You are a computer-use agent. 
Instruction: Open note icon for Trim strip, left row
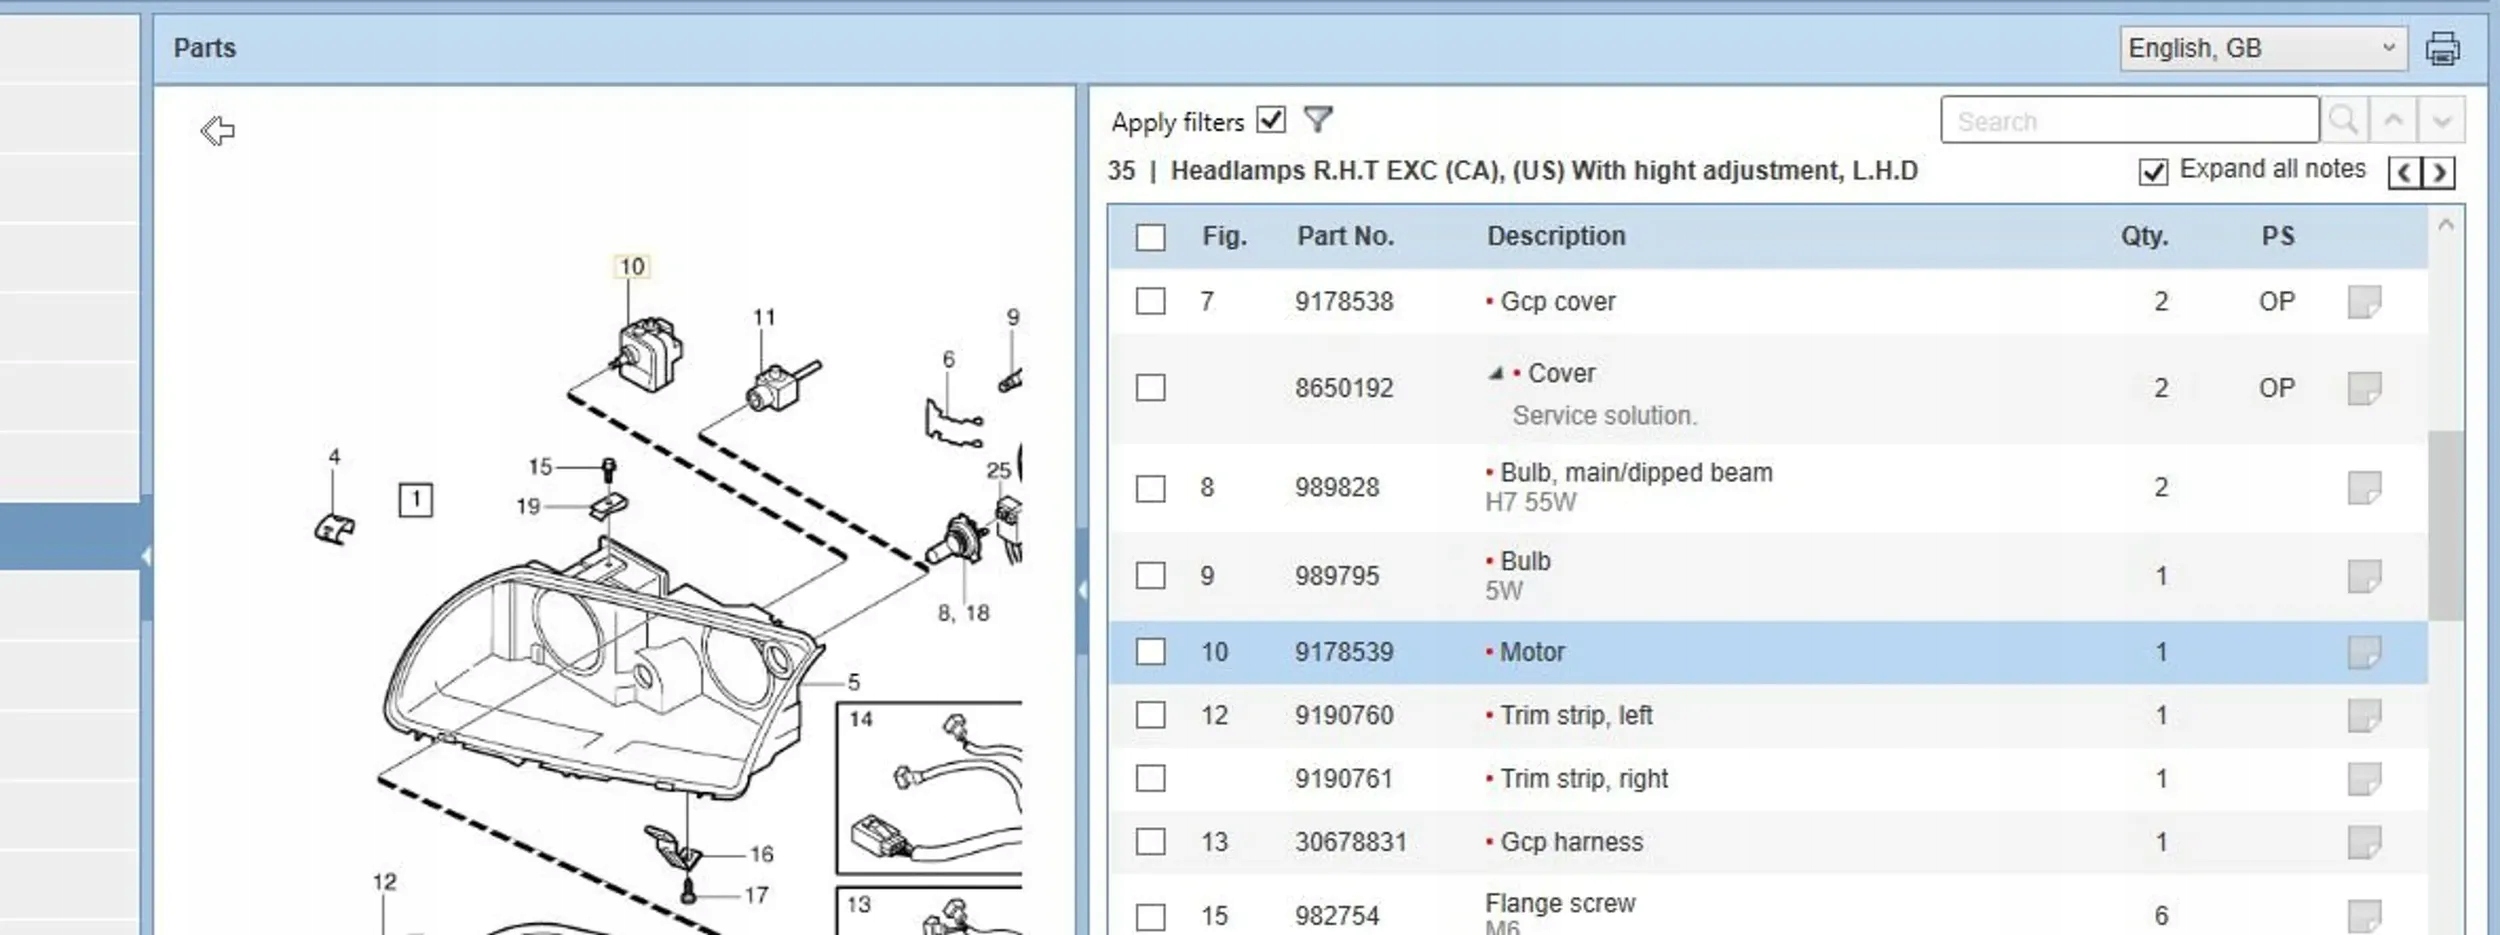(x=2364, y=715)
